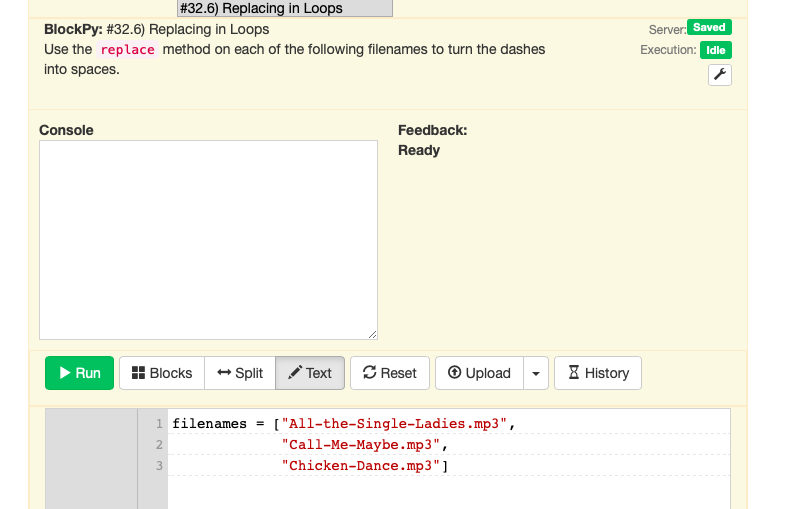Select the Text editor mode

tap(310, 373)
